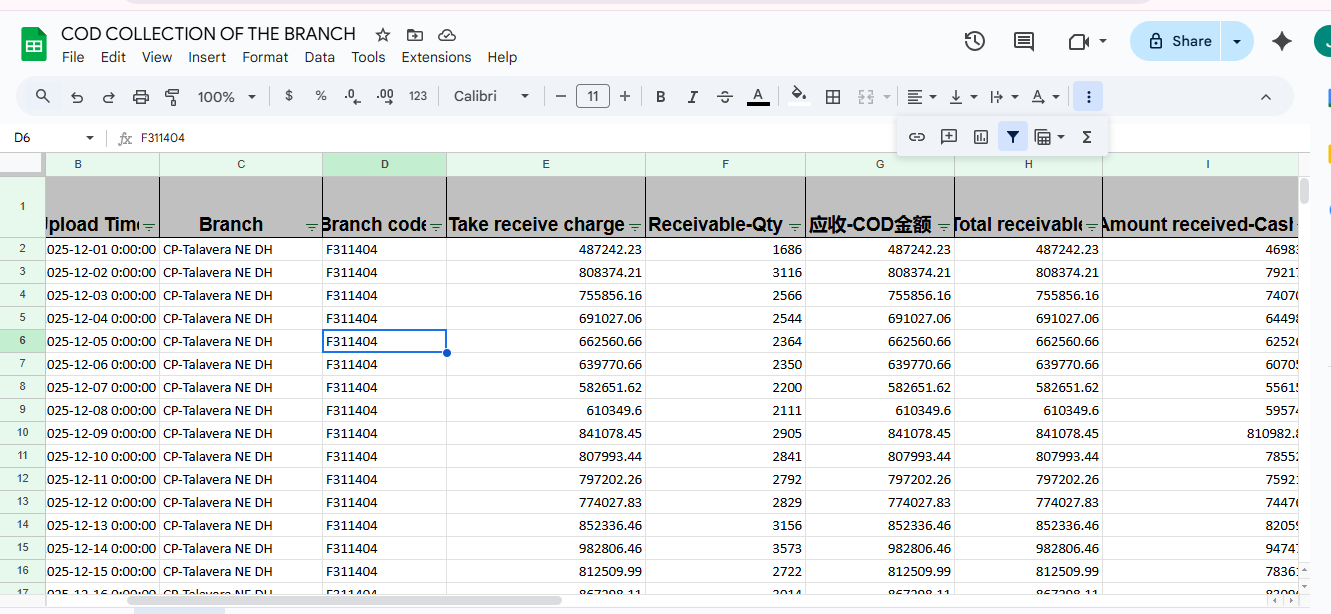Open the Borders tool
Viewport: 1331px width, 614px height.
[x=832, y=97]
